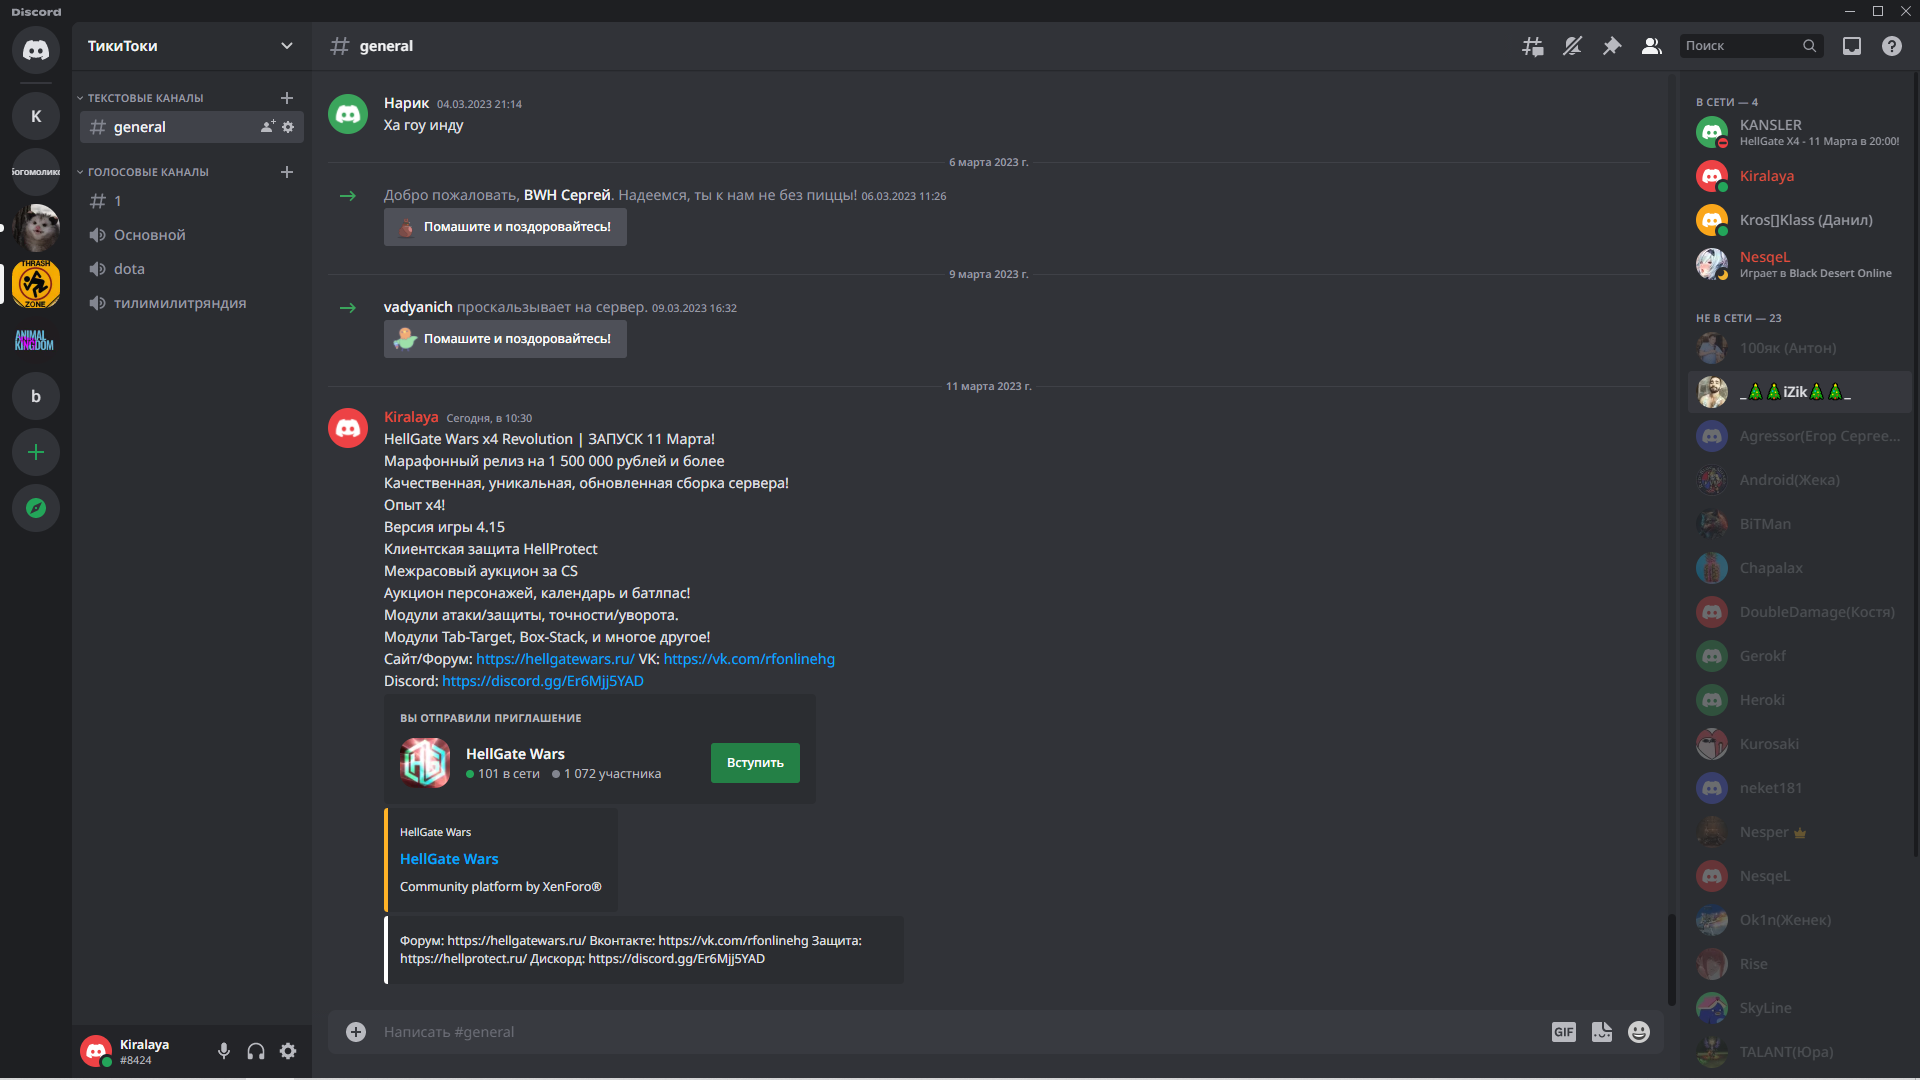Open Chapalax offline member
The width and height of the screenshot is (1920, 1080).
click(x=1800, y=568)
